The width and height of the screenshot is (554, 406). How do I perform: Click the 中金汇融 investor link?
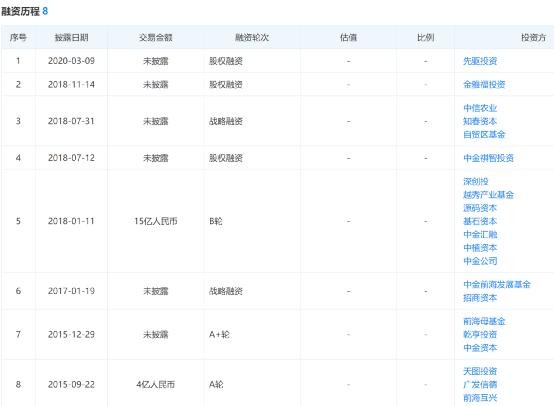click(x=480, y=234)
